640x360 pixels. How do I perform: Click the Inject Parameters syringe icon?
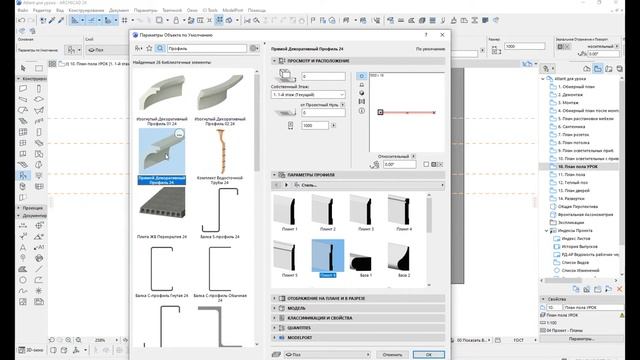point(61,20)
